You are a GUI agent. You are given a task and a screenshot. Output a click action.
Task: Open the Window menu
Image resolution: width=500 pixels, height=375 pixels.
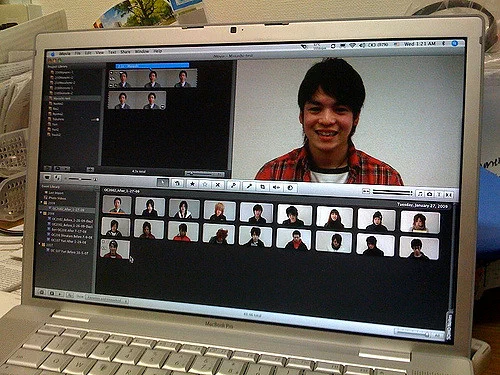(142, 51)
